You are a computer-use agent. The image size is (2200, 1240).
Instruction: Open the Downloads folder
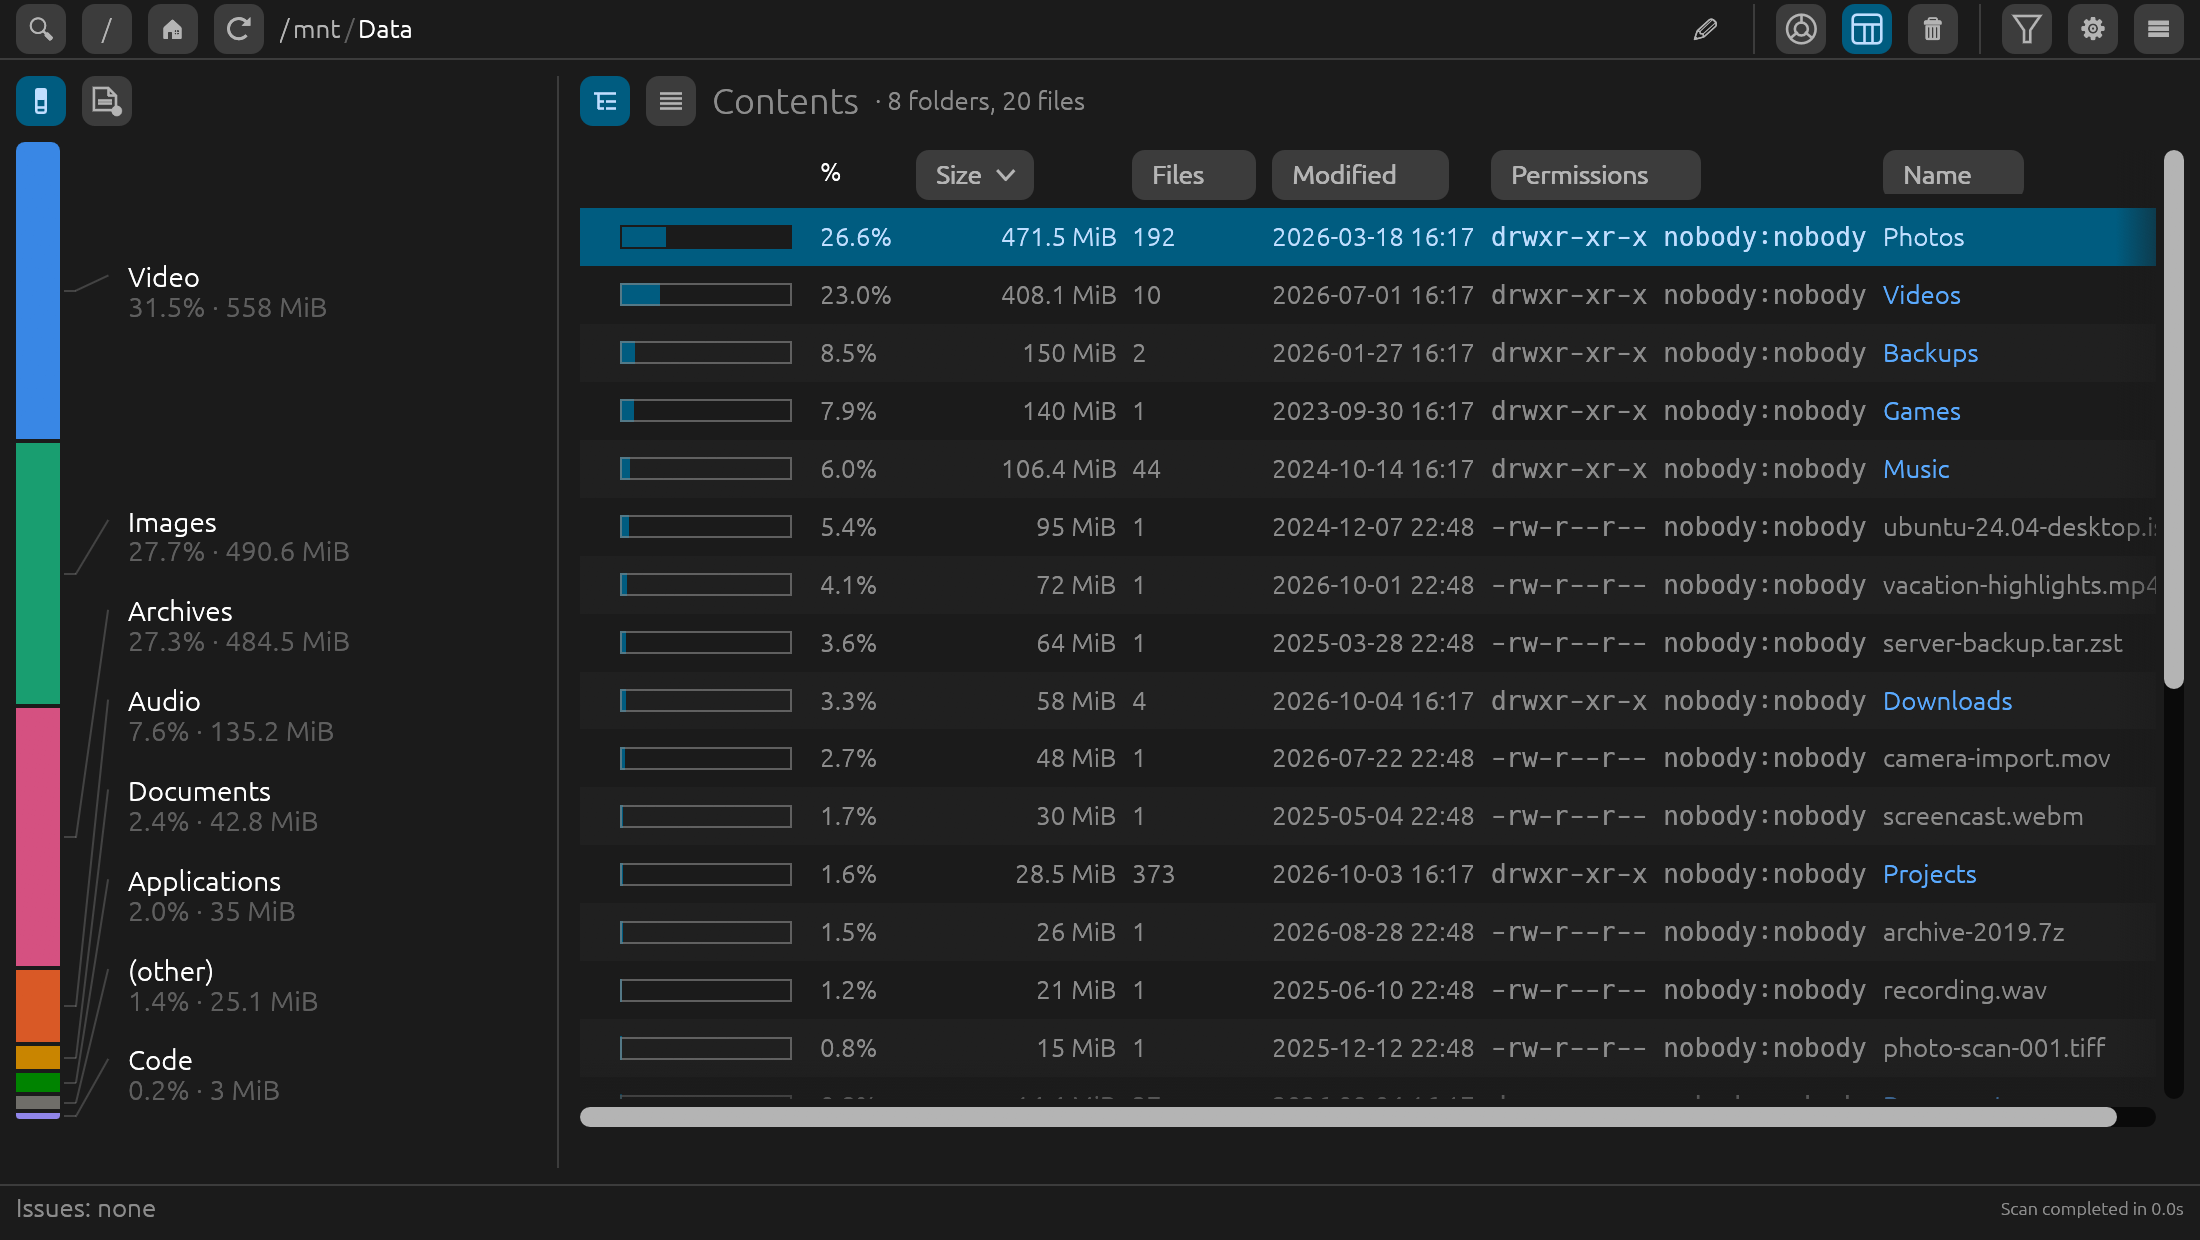pyautogui.click(x=1947, y=701)
